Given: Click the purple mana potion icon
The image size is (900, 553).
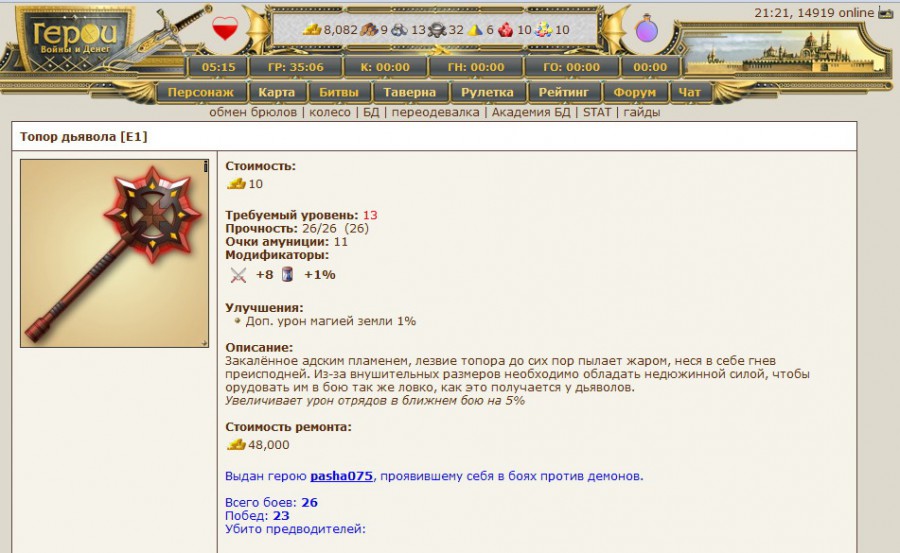Looking at the screenshot, I should pyautogui.click(x=647, y=29).
